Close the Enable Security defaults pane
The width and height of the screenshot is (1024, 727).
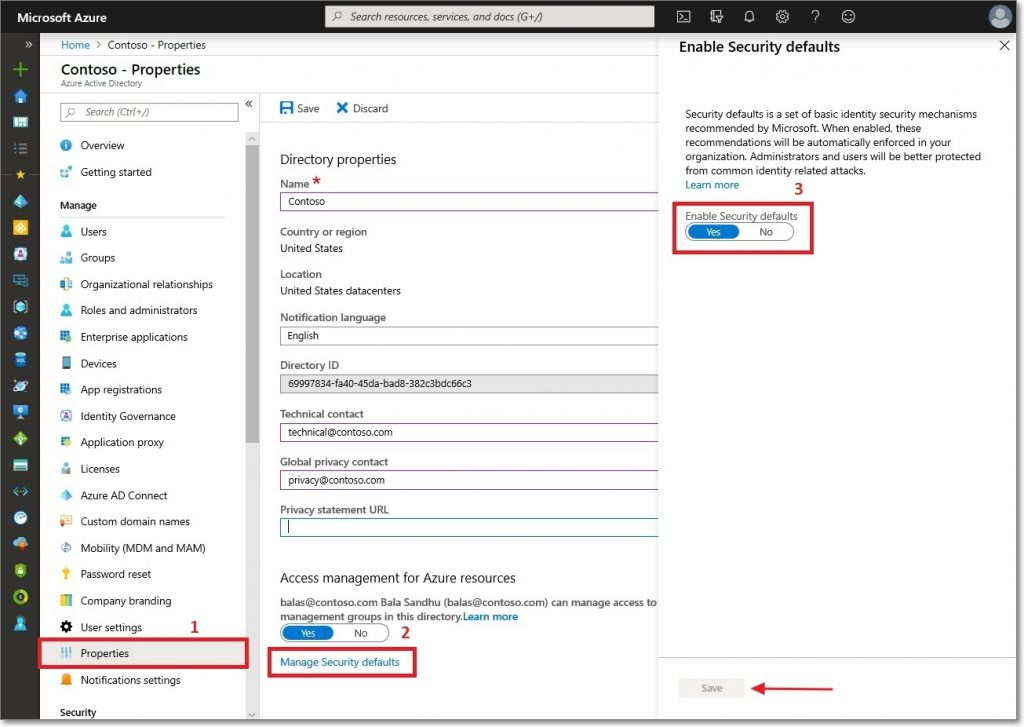[1004, 46]
